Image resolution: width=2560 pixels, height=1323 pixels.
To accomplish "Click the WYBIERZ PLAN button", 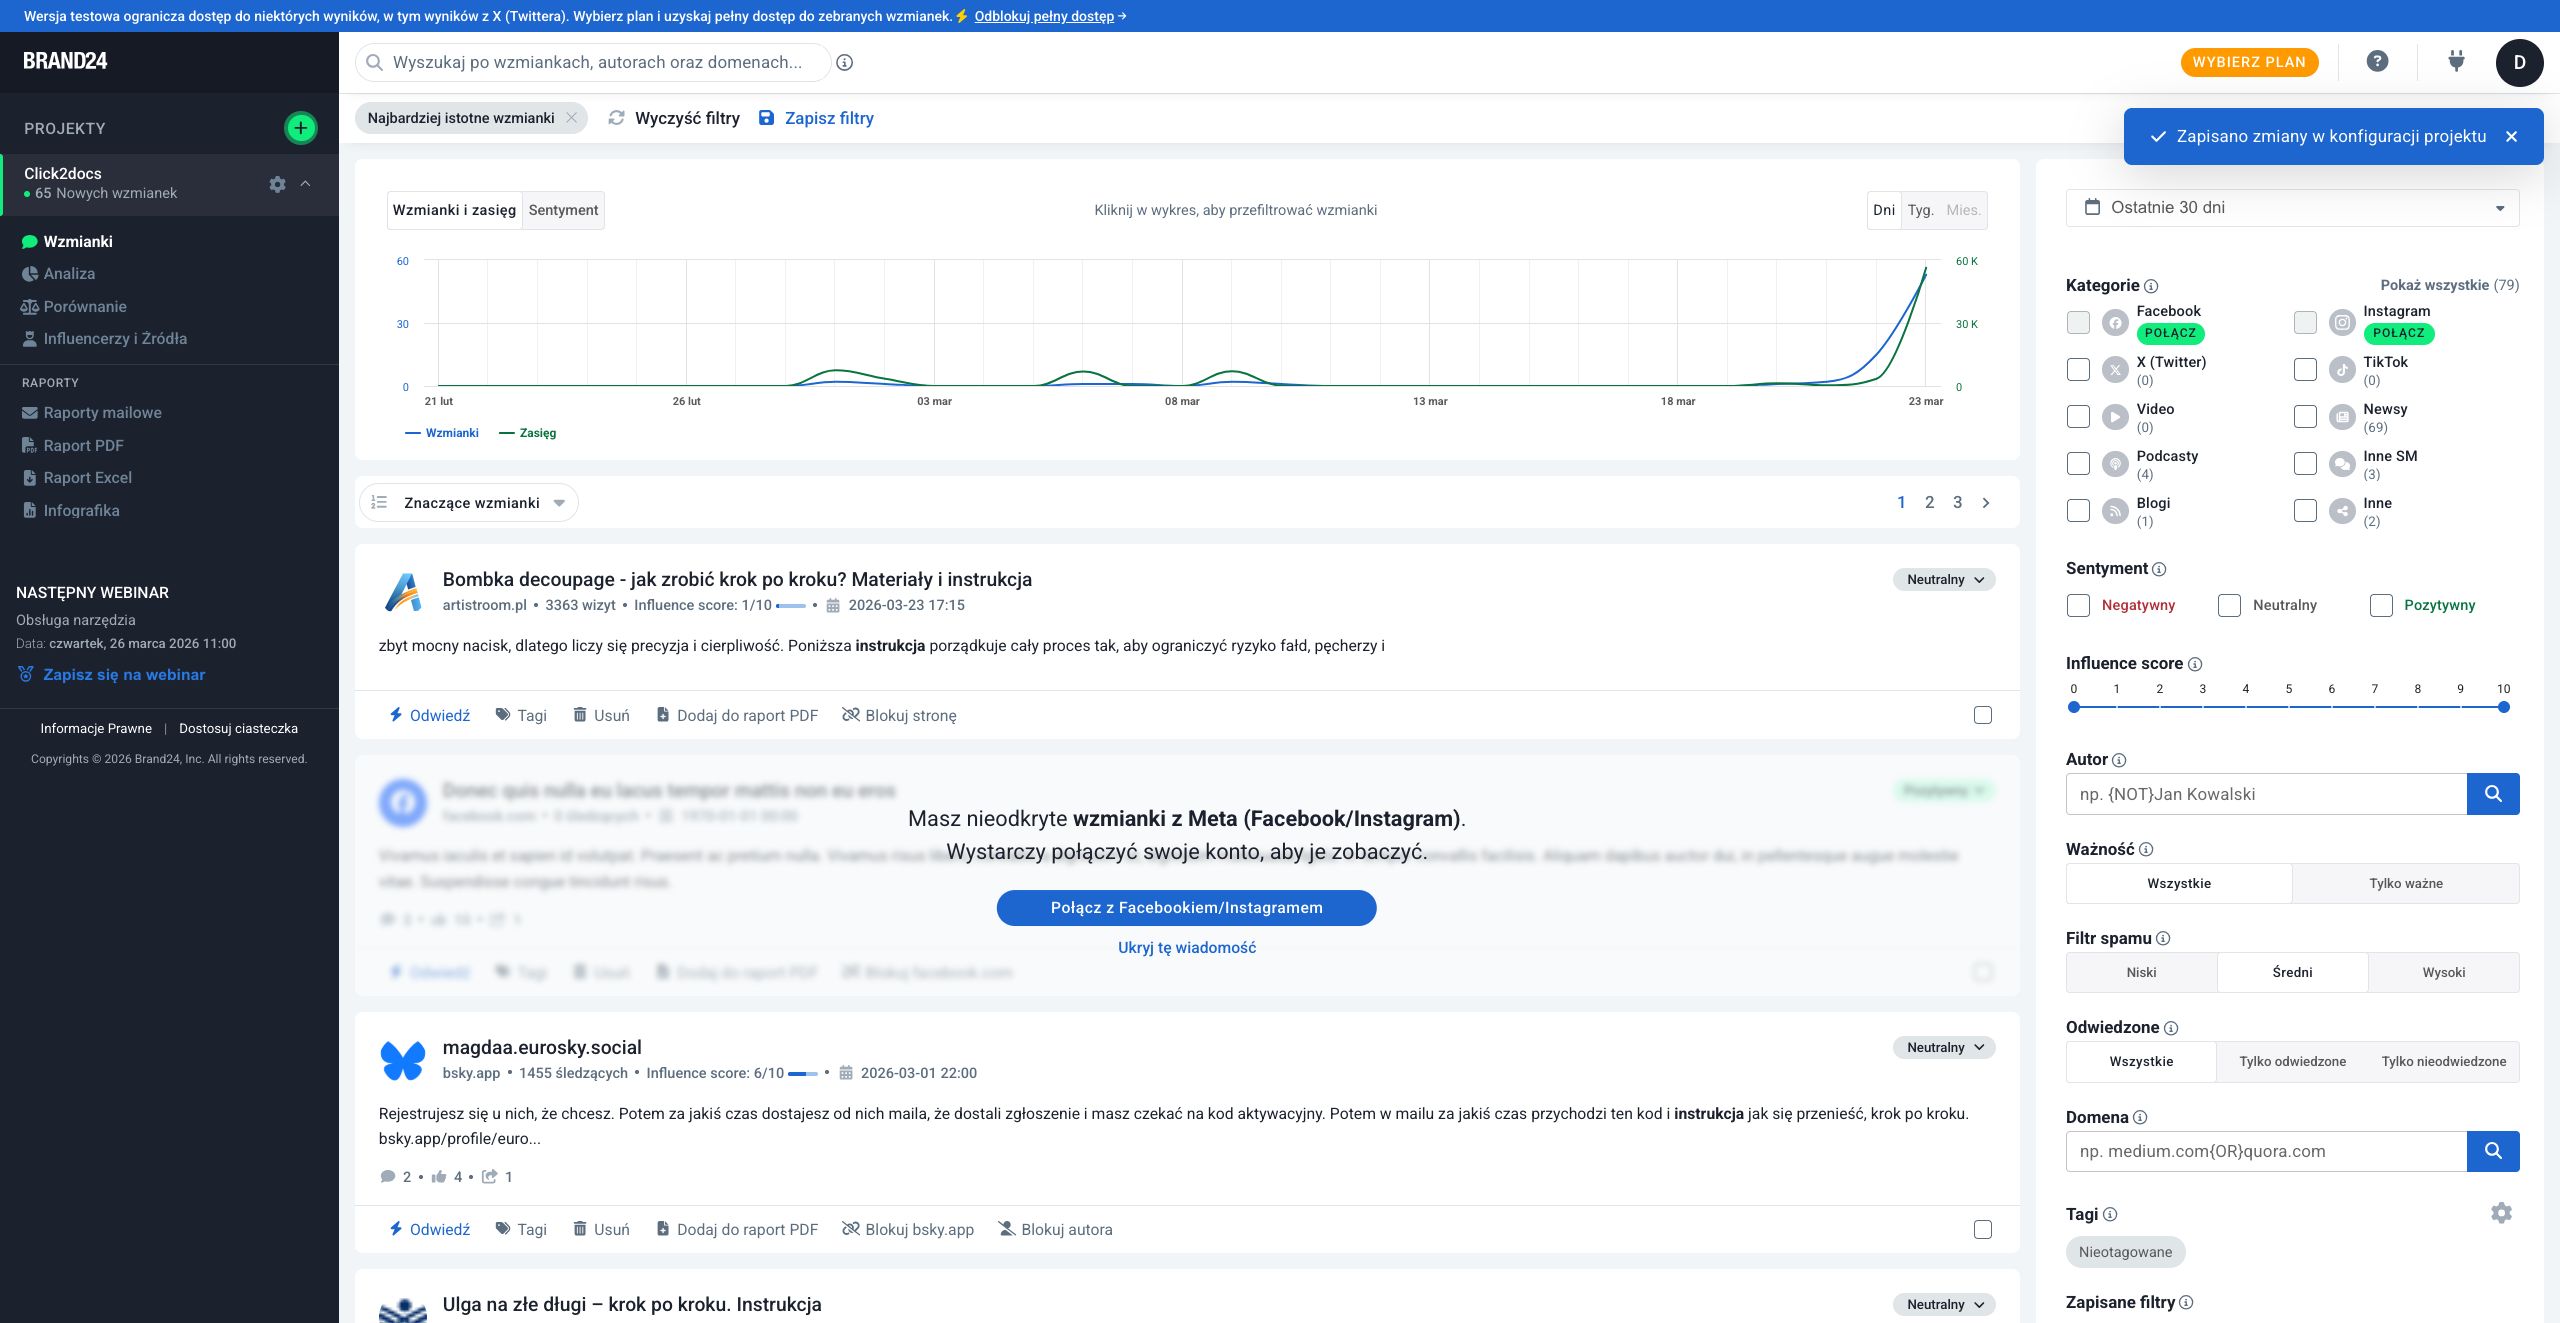I will coord(2249,62).
